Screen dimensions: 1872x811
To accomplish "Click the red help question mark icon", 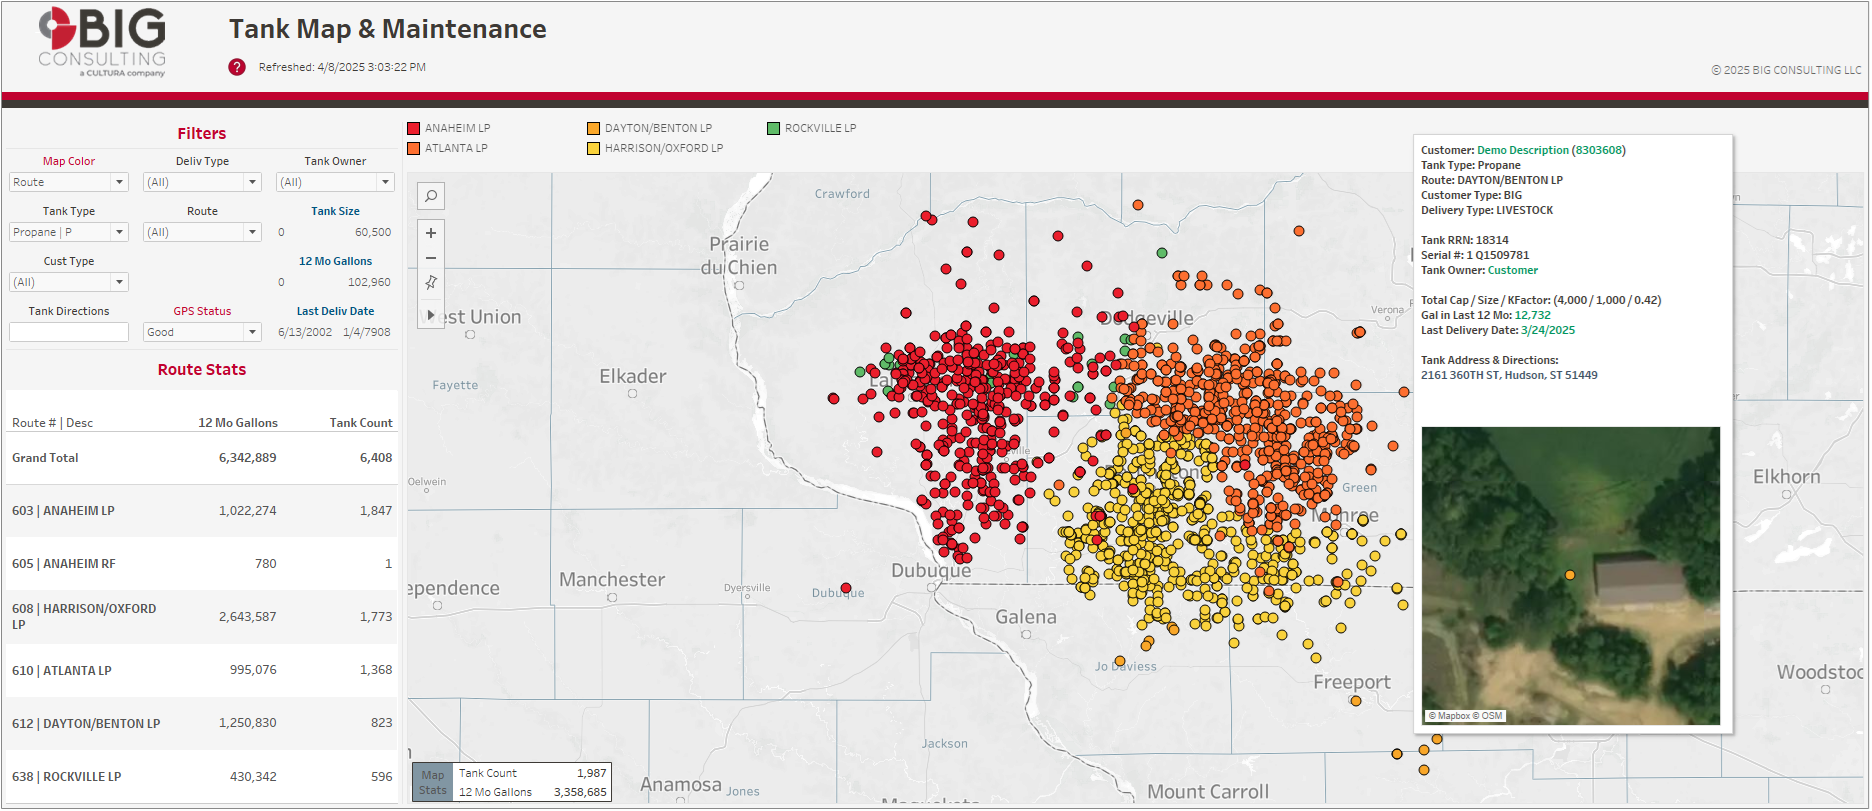I will [x=237, y=67].
